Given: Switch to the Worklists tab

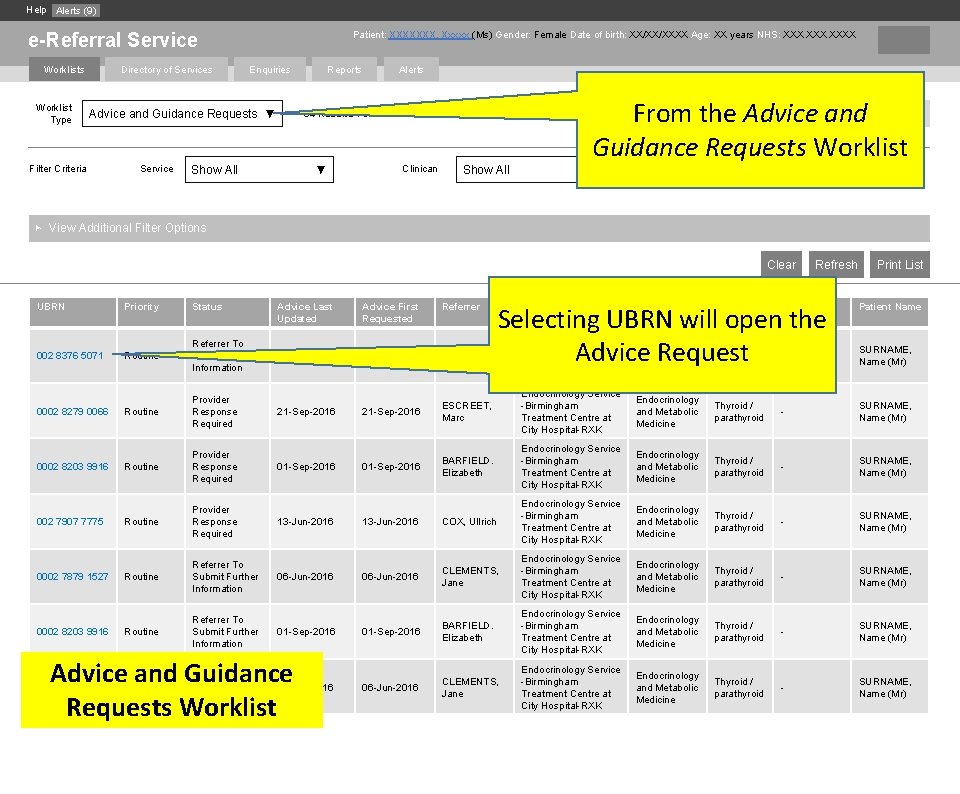Looking at the screenshot, I should click(64, 69).
